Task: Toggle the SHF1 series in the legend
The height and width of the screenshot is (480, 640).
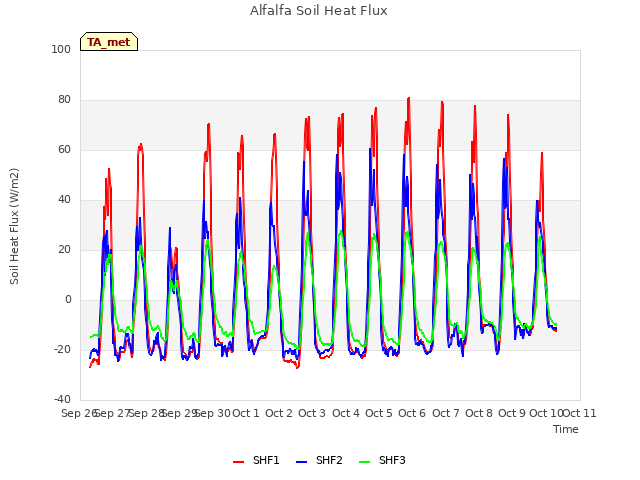Action: [x=256, y=460]
